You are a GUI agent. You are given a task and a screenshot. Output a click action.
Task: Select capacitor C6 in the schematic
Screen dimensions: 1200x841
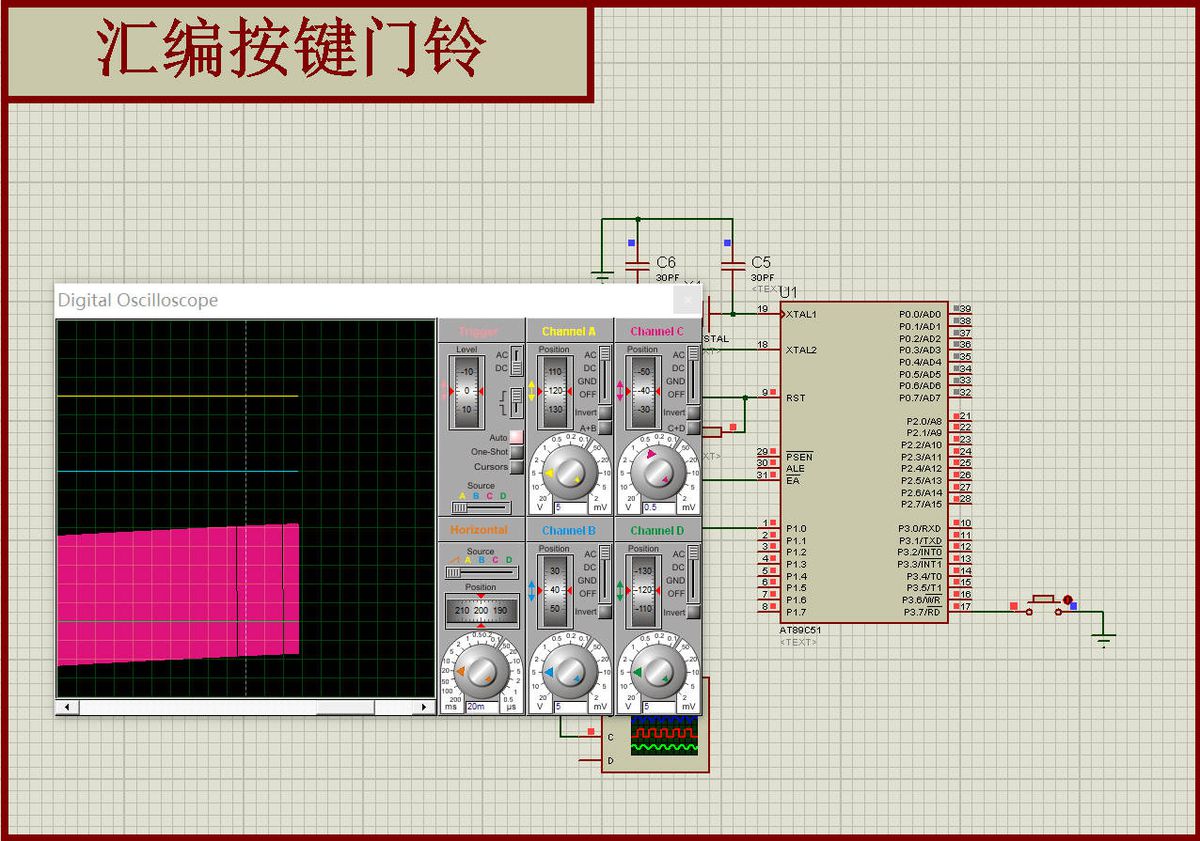point(637,266)
